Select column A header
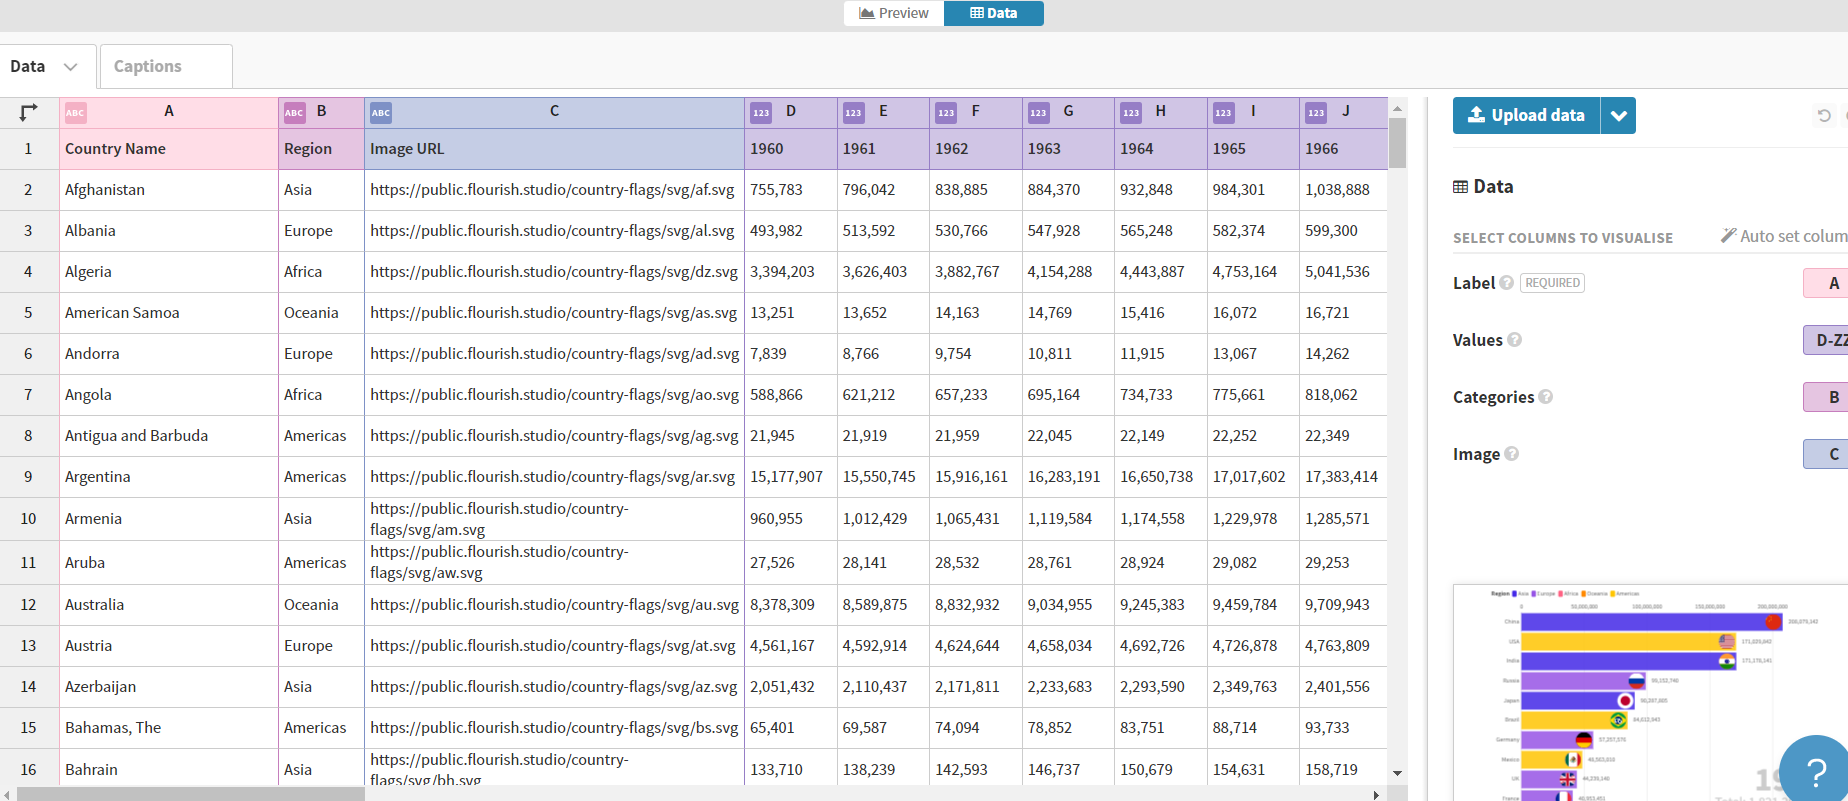The height and width of the screenshot is (801, 1848). (169, 112)
